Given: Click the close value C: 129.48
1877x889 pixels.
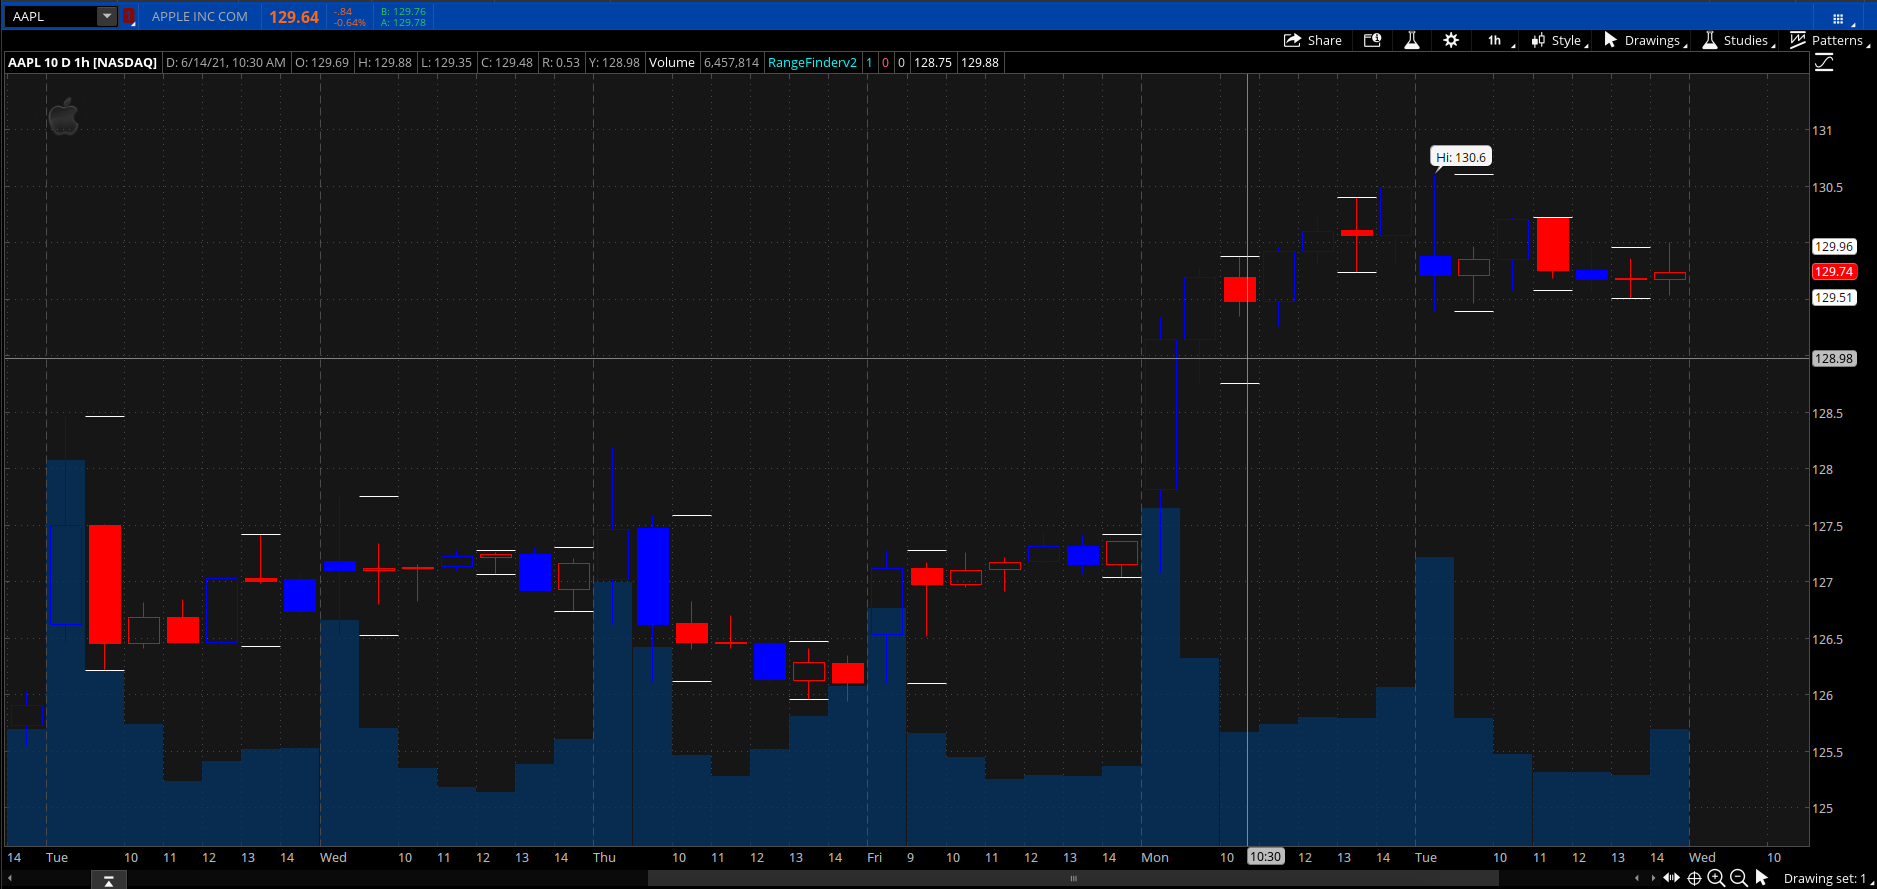Looking at the screenshot, I should coord(507,62).
